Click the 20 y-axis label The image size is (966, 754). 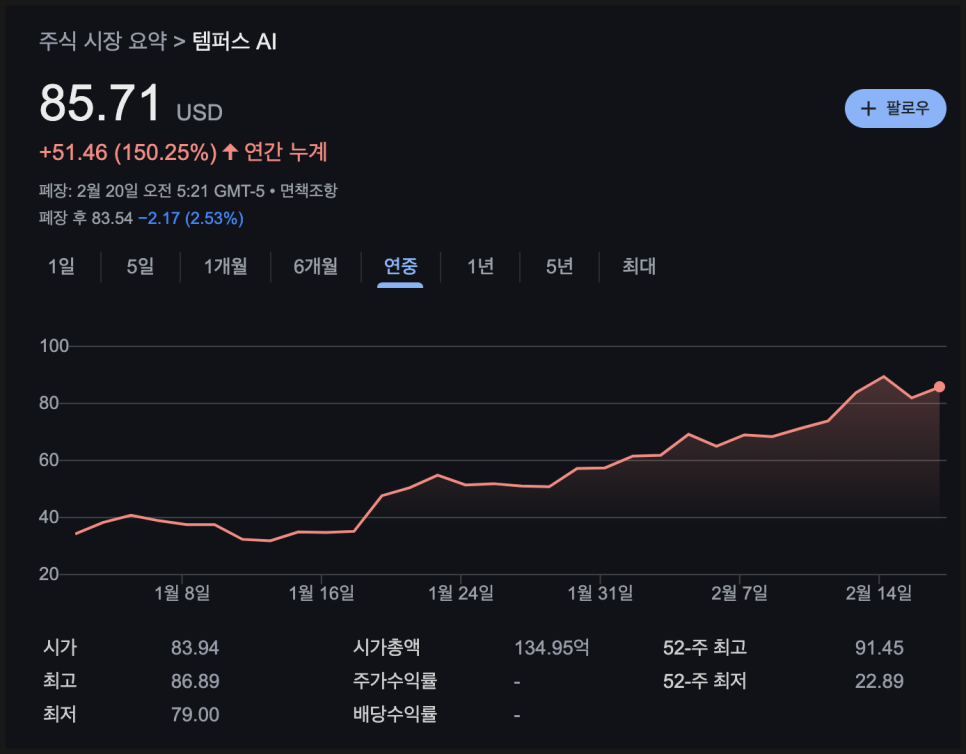(x=49, y=574)
